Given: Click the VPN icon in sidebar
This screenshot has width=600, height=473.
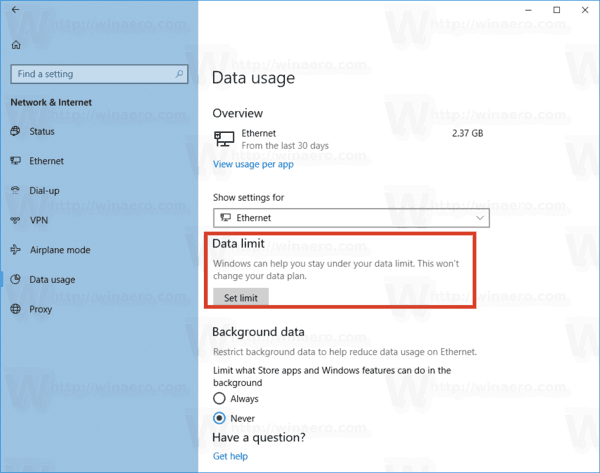Looking at the screenshot, I should point(15,220).
